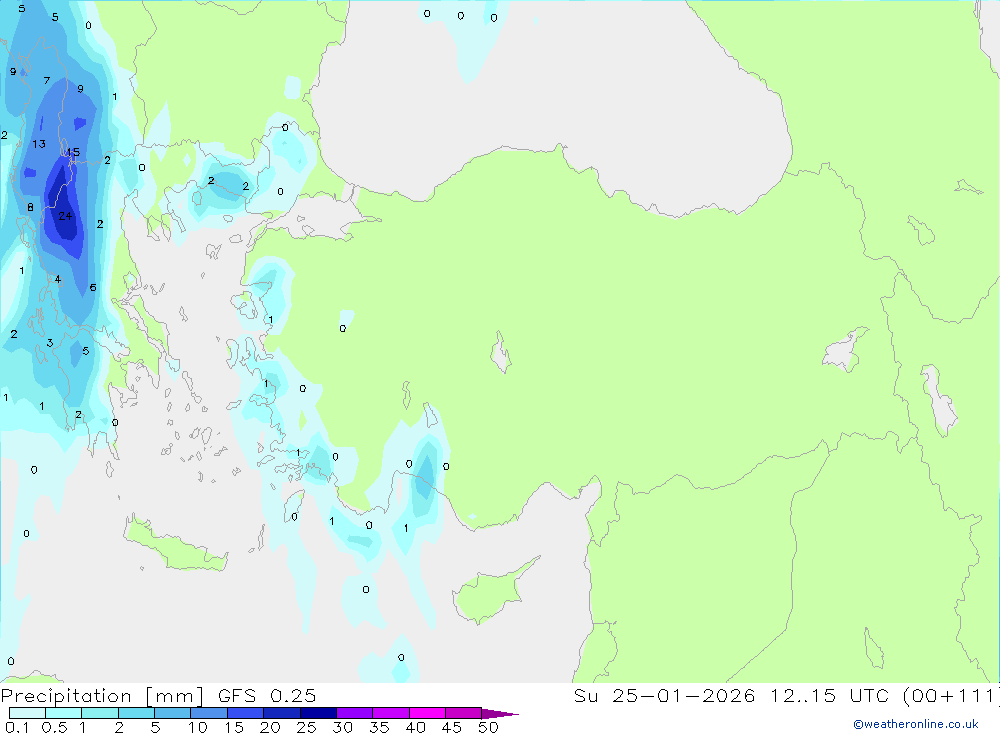Click the 0.1–0.5 mm legend color box
Image resolution: width=1000 pixels, height=733 pixels.
tap(27, 713)
